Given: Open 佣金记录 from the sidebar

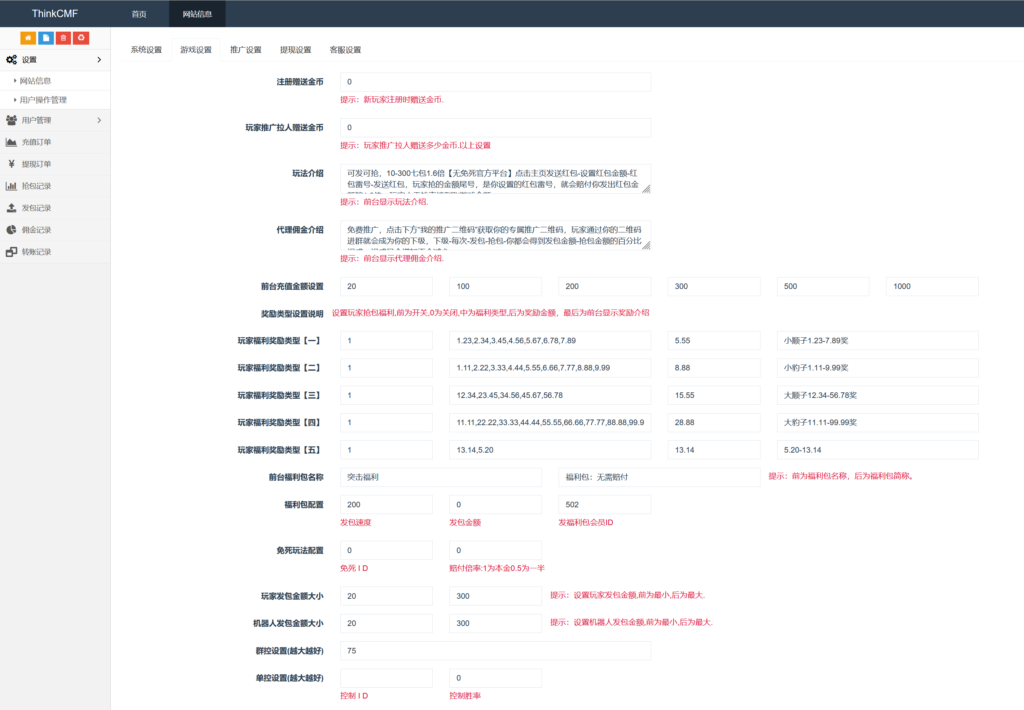Looking at the screenshot, I should (36, 230).
